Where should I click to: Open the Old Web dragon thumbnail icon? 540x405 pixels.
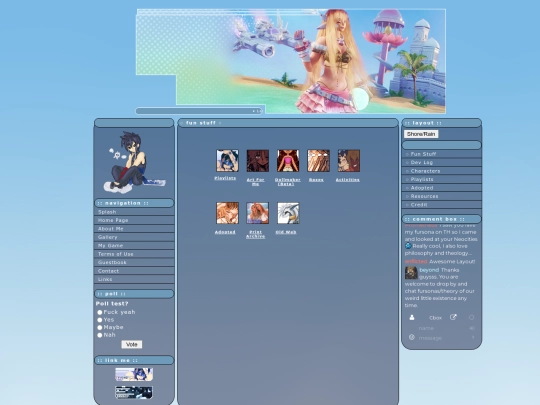(288, 213)
